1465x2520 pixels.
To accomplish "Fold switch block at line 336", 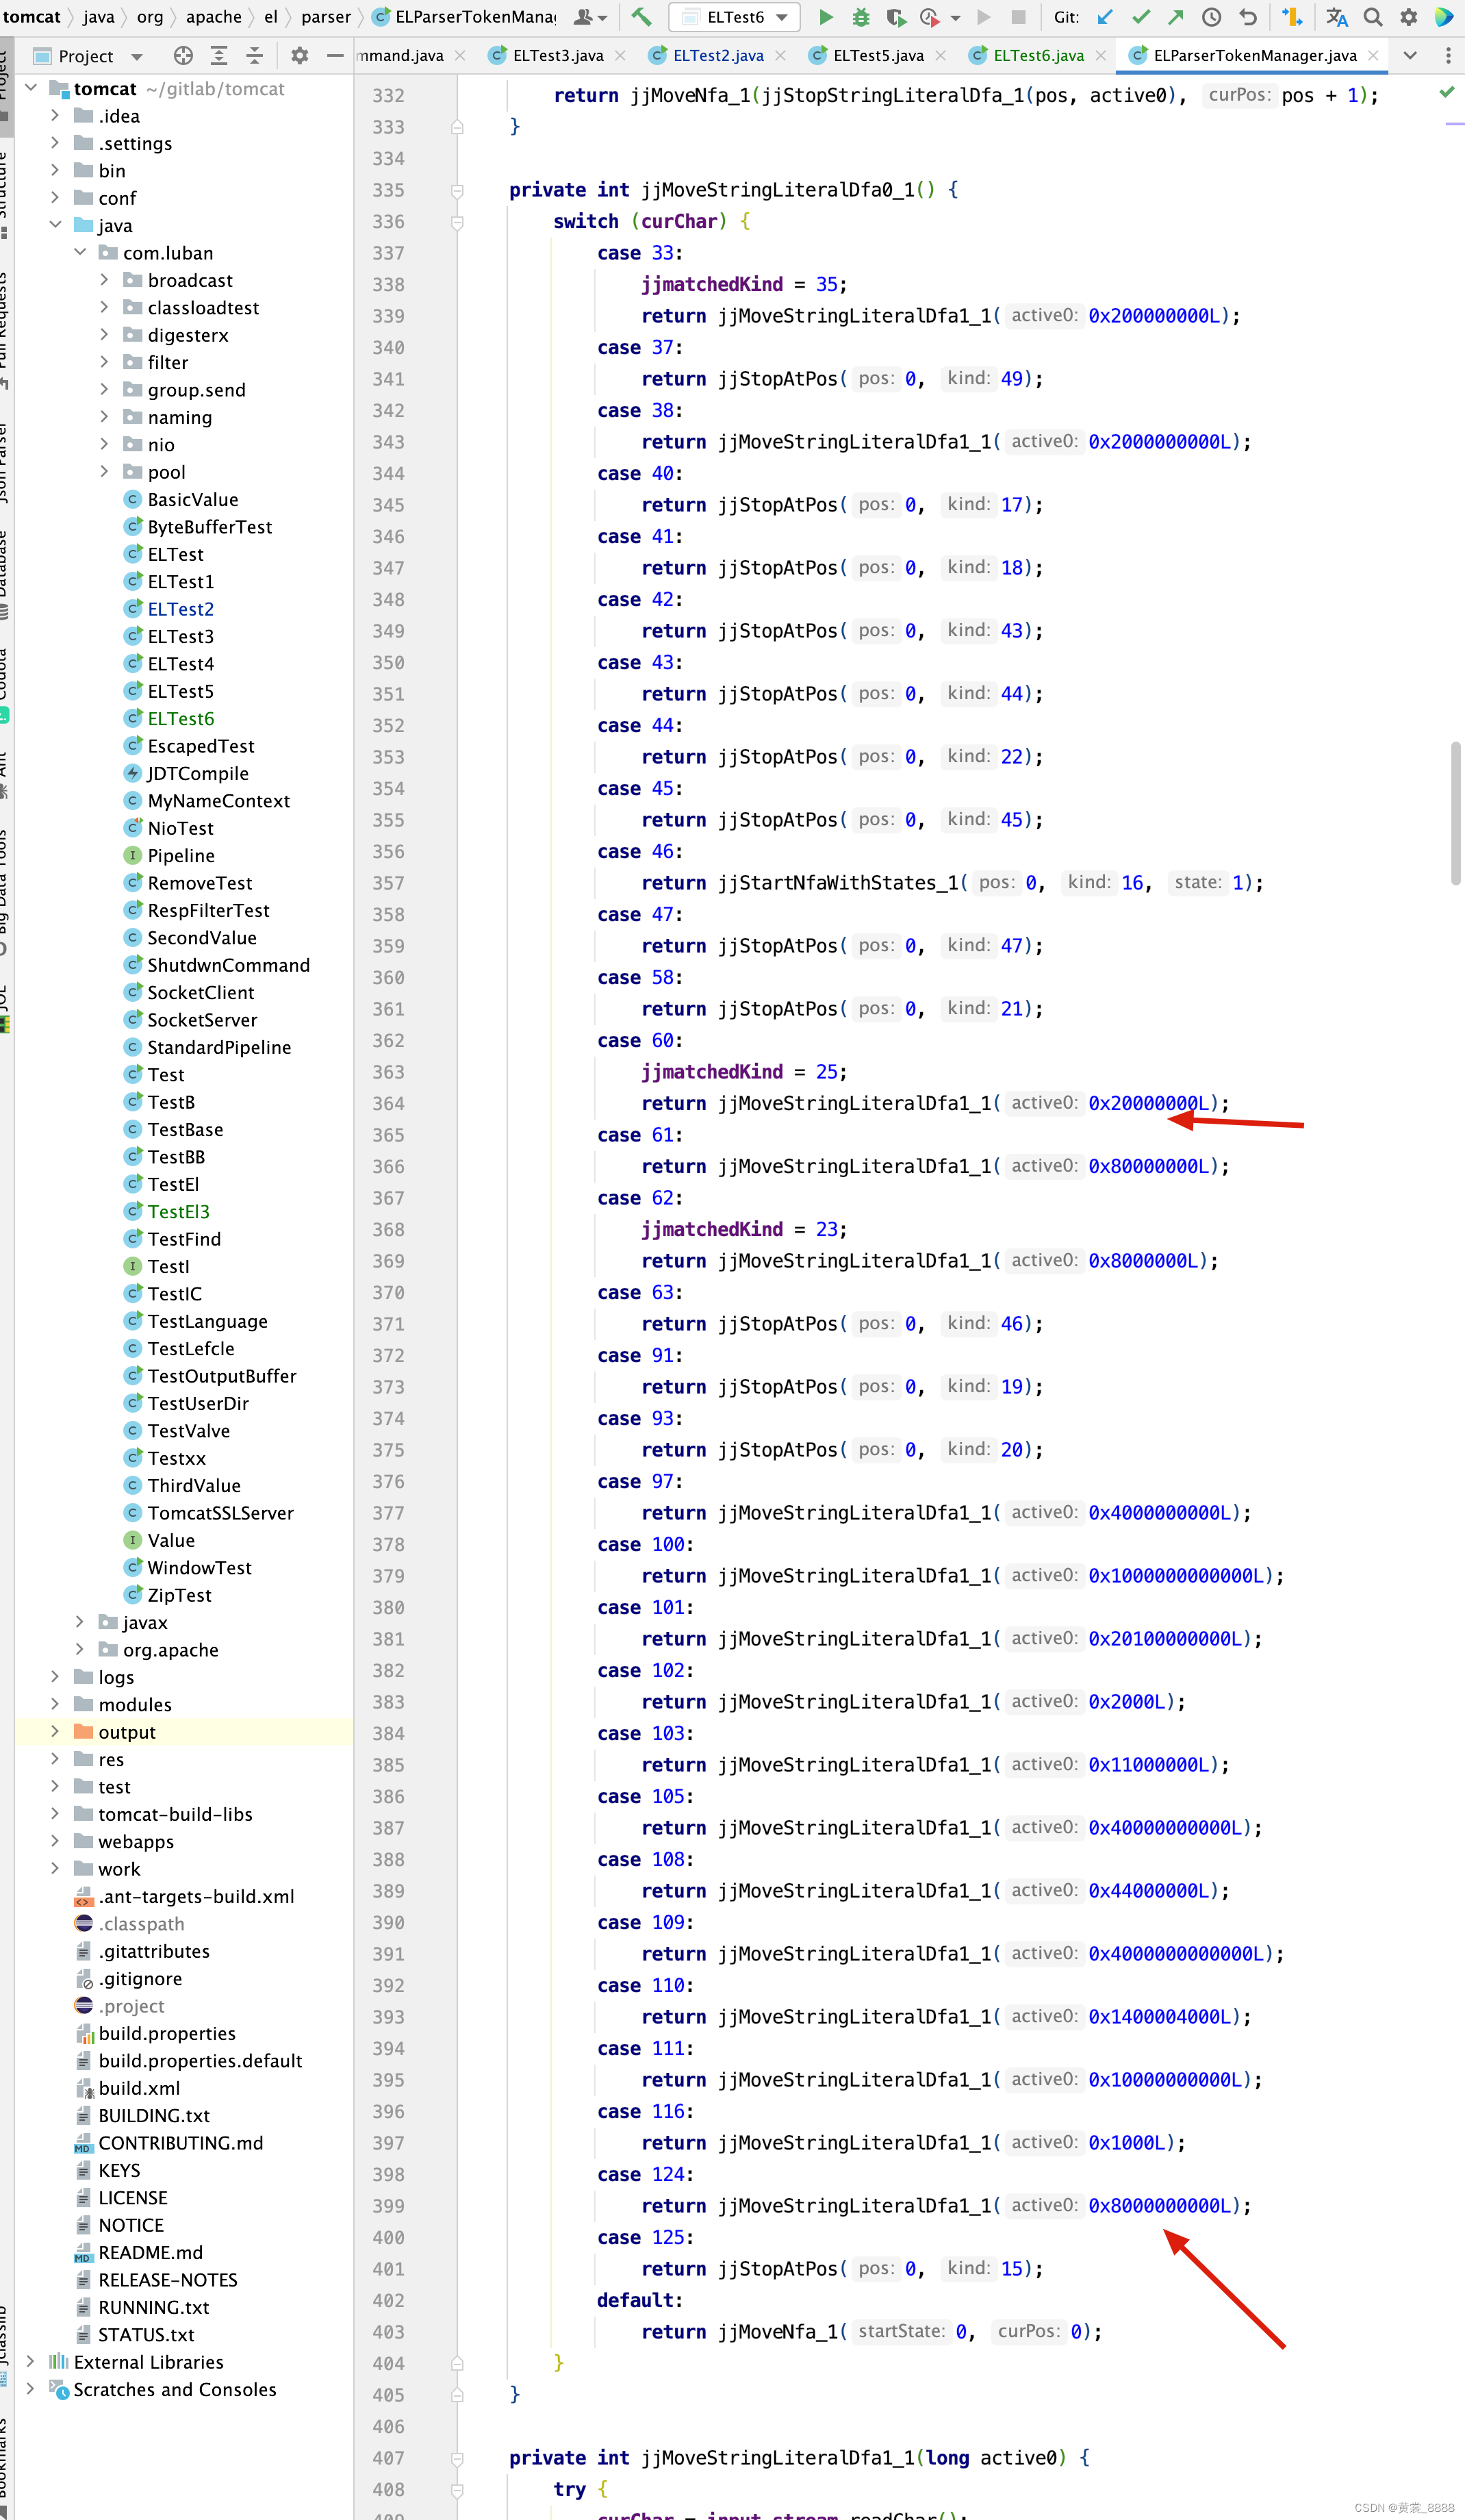I will [457, 222].
